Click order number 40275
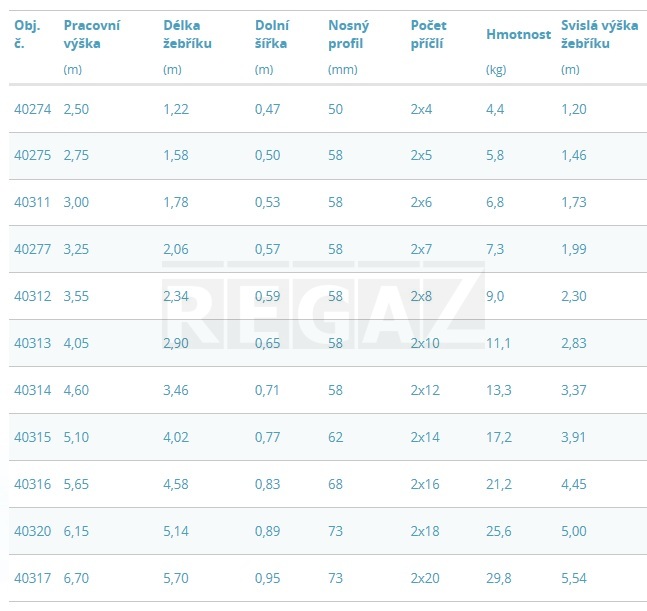 [33, 156]
